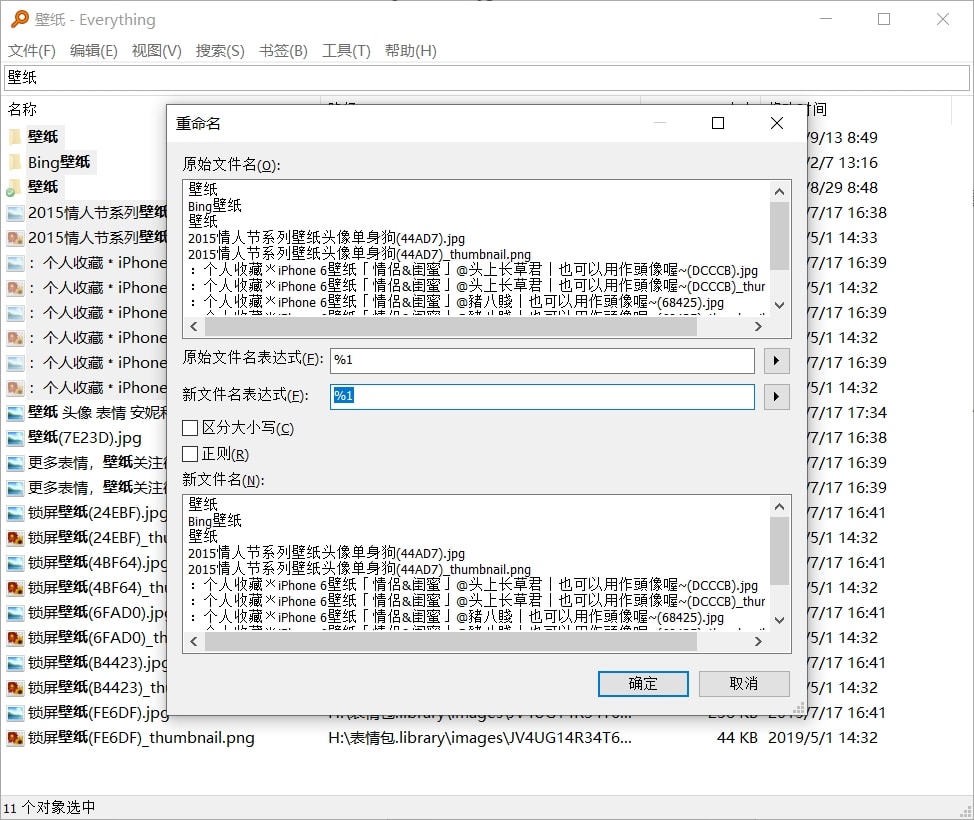Maximize the 重命名 dialog window

717,123
